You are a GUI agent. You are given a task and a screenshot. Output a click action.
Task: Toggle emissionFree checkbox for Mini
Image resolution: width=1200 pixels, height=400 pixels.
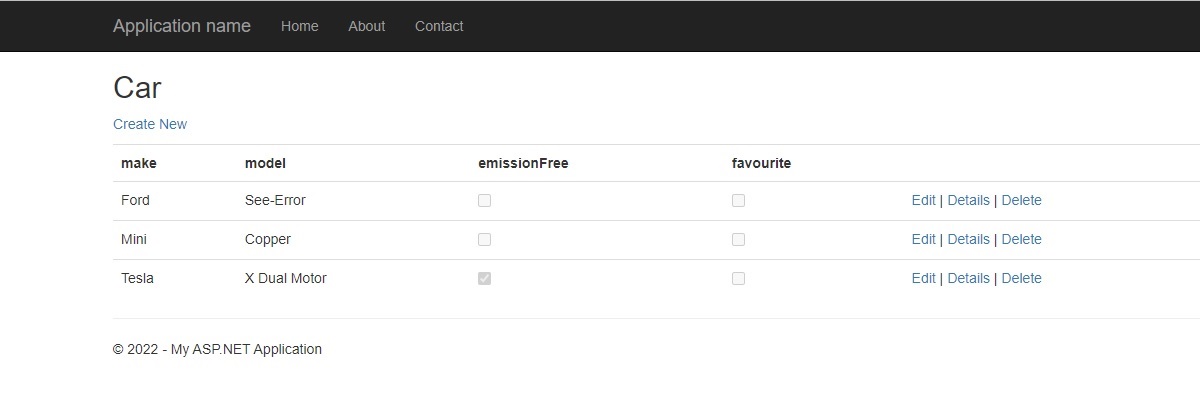[x=485, y=239]
